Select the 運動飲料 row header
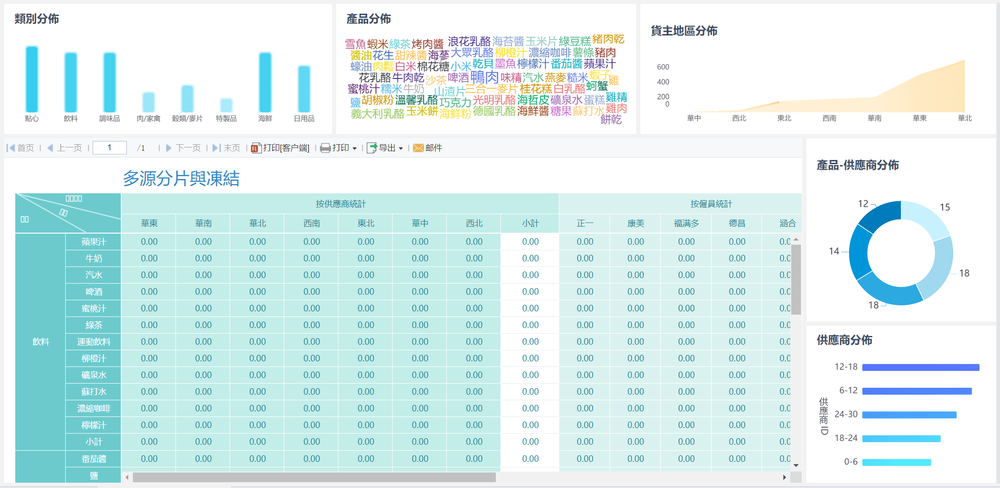 pos(93,341)
